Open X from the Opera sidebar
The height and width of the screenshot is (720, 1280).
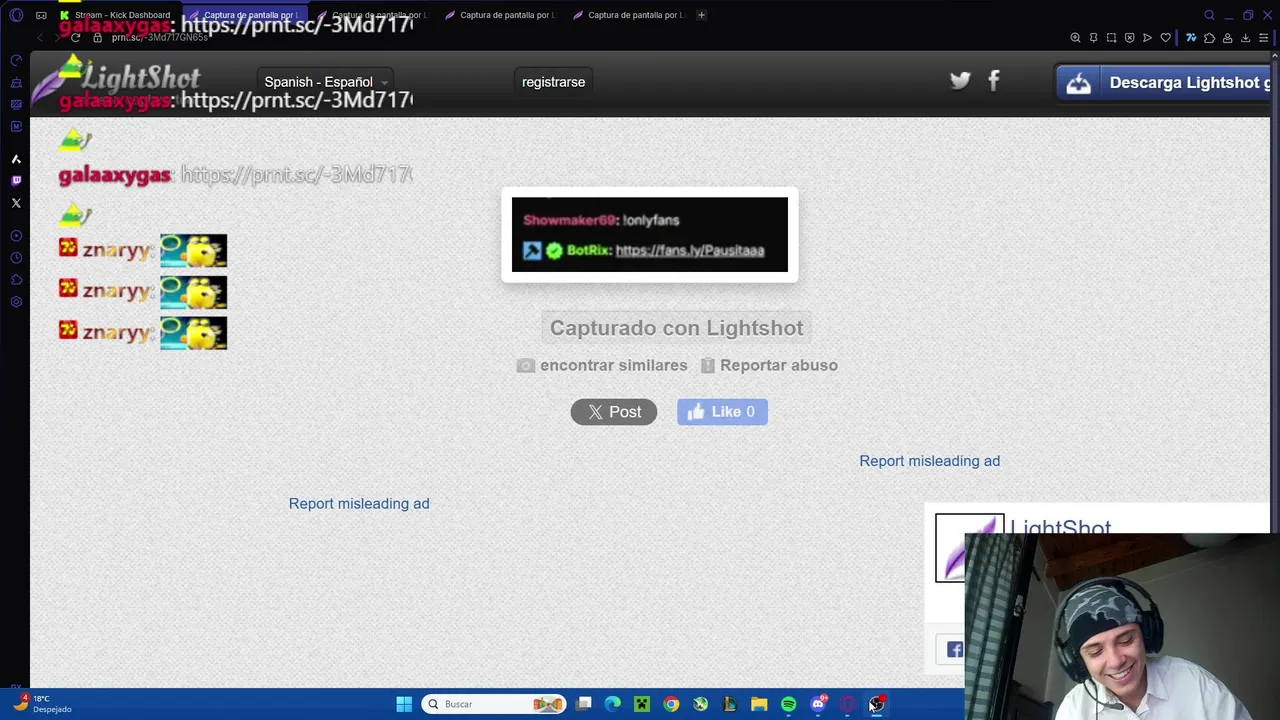(16, 203)
